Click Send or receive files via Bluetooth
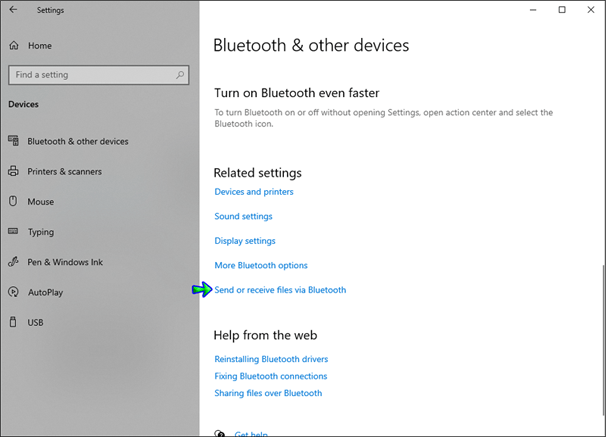This screenshot has width=606, height=437. (281, 290)
